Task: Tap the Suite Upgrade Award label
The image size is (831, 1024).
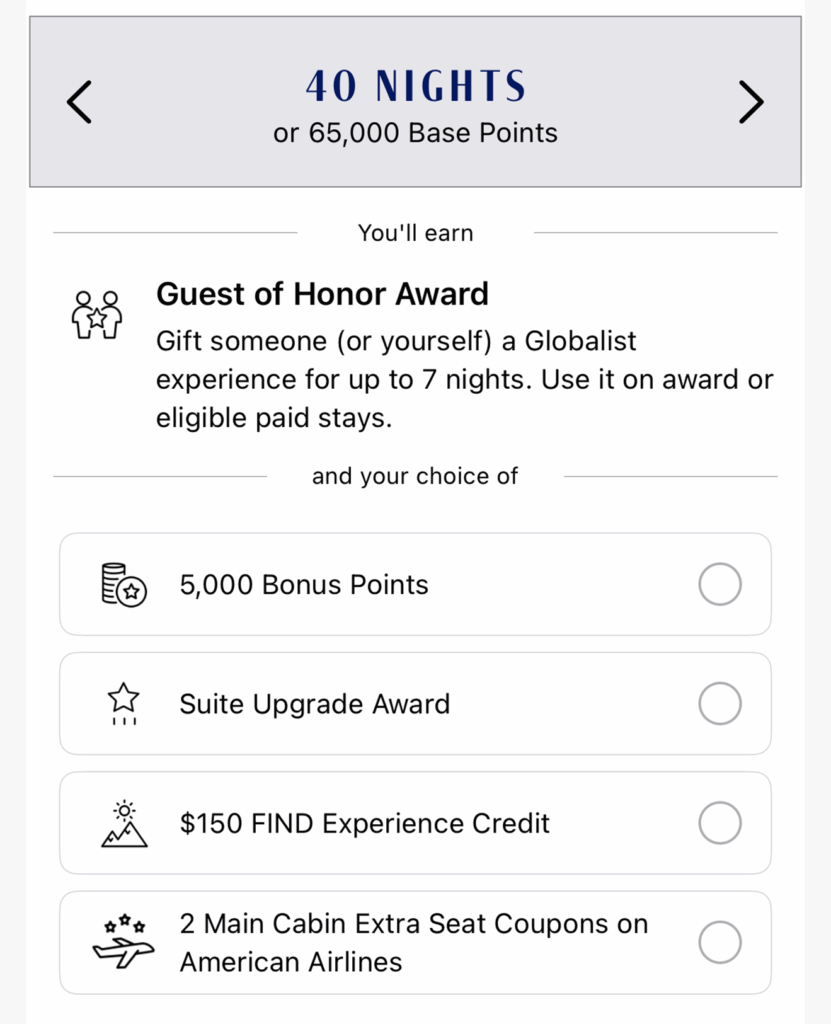Action: (314, 704)
